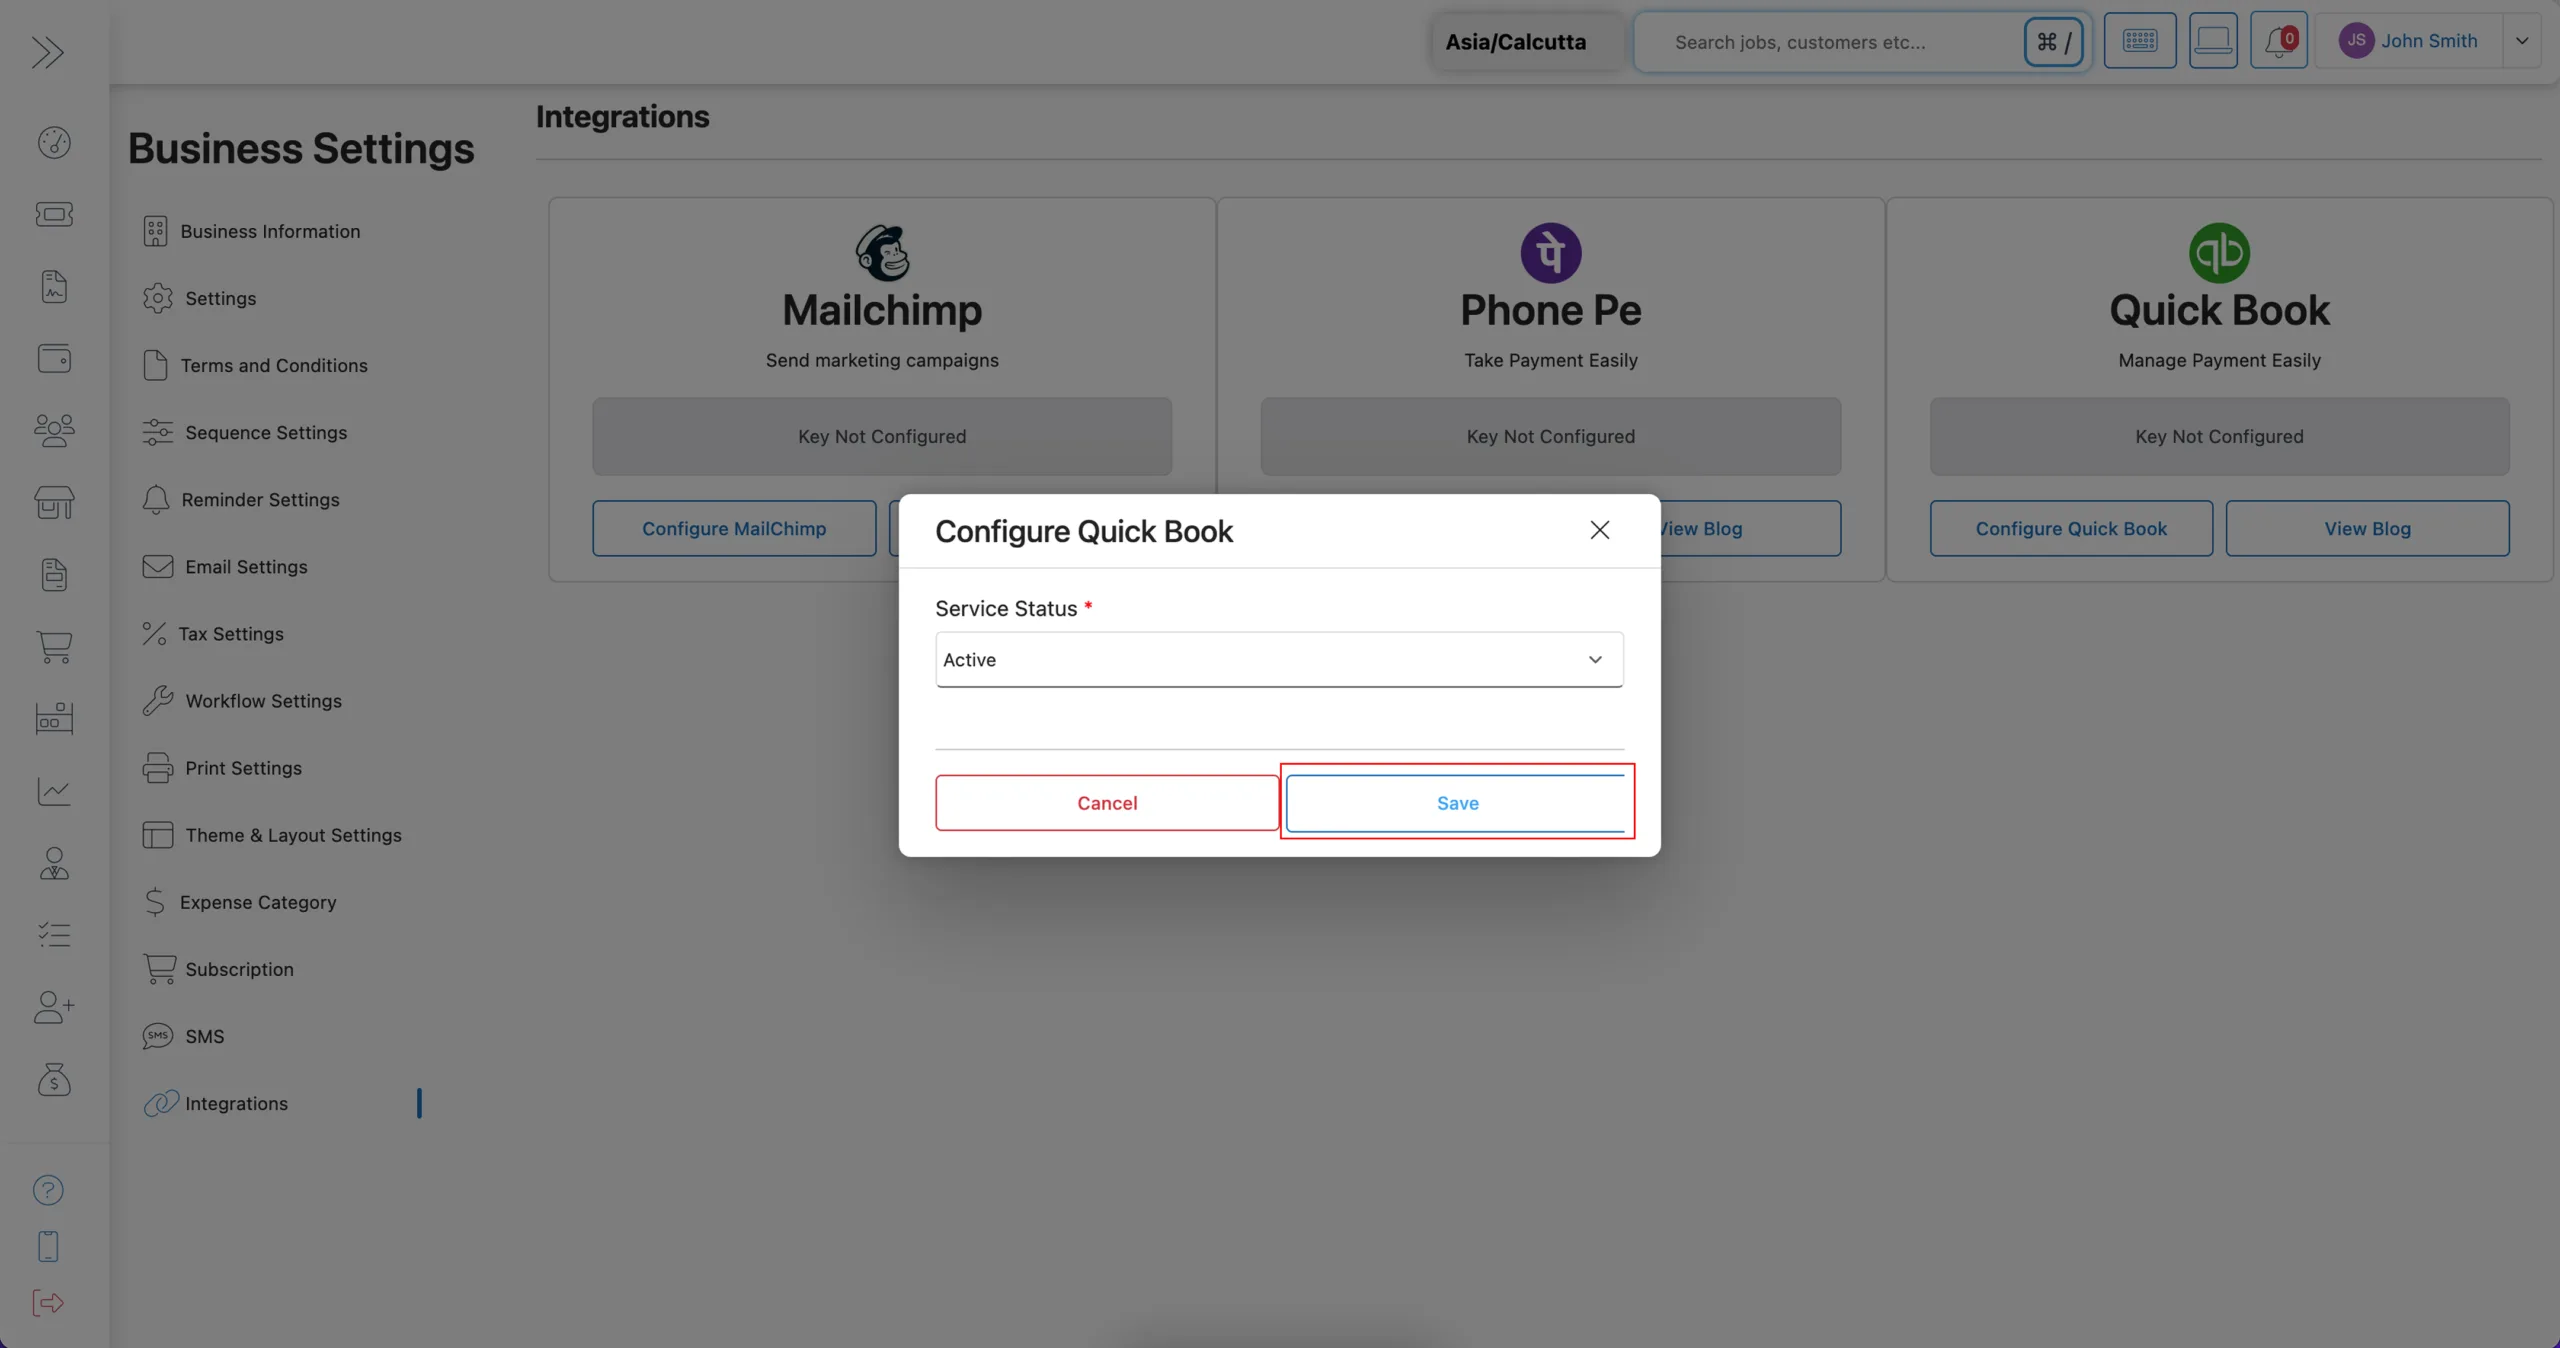Open the checklist tasks icon in sidebar
Screen dimensions: 2560x1348
coord(54,935)
